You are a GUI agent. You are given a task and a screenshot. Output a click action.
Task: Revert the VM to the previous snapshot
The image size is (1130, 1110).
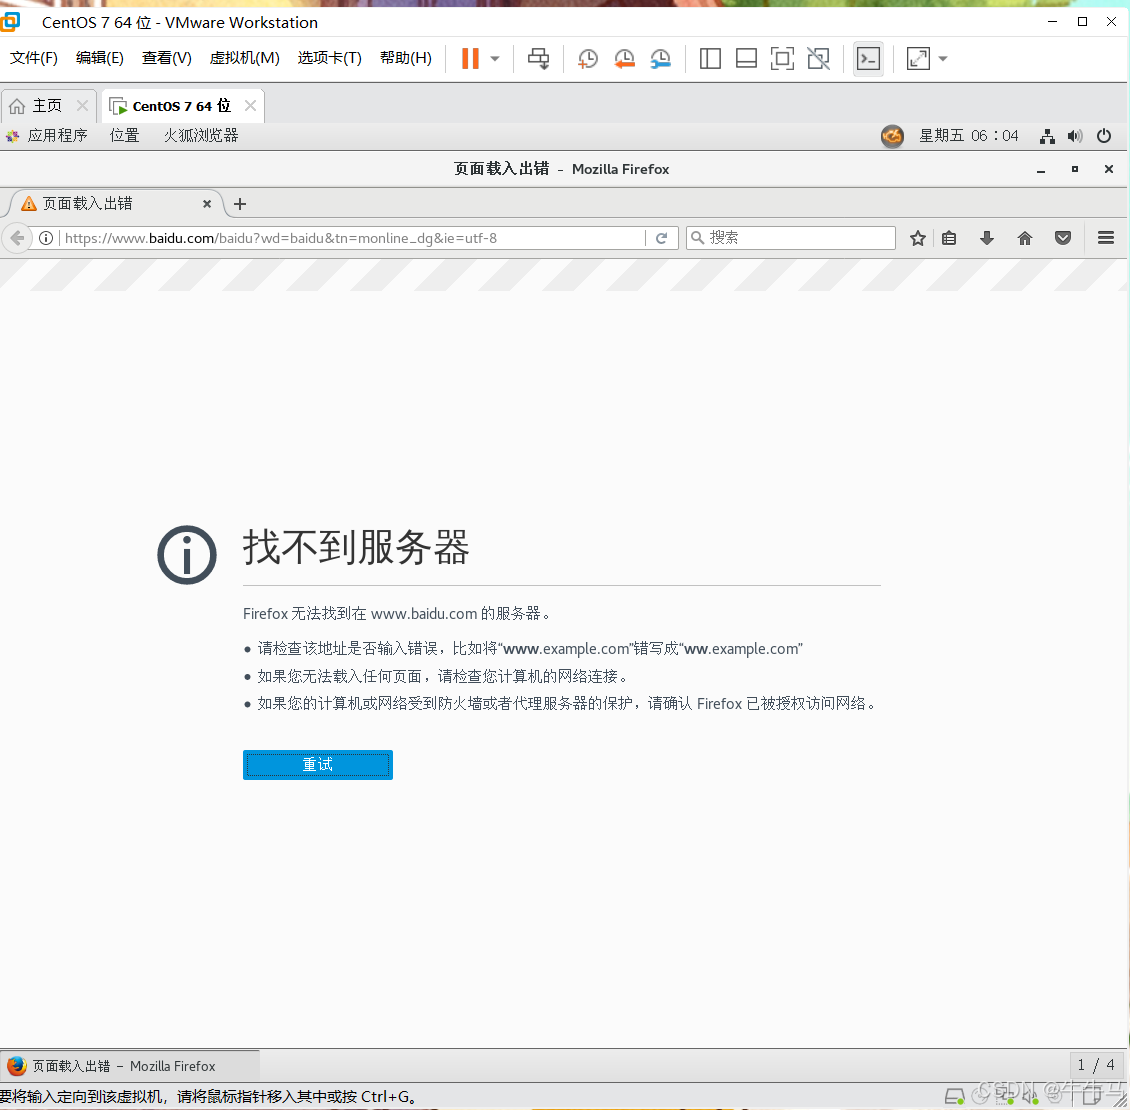pos(624,58)
